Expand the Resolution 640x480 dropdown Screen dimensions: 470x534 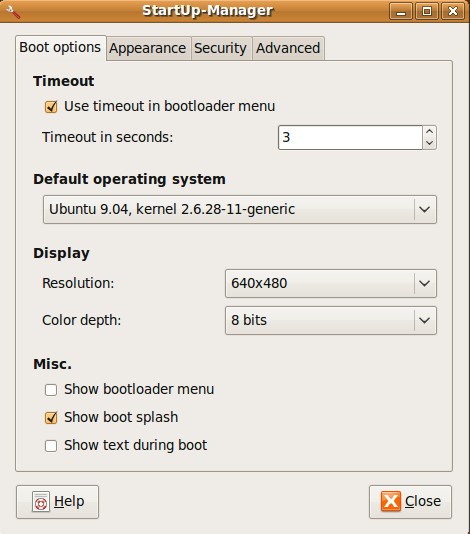click(x=331, y=283)
